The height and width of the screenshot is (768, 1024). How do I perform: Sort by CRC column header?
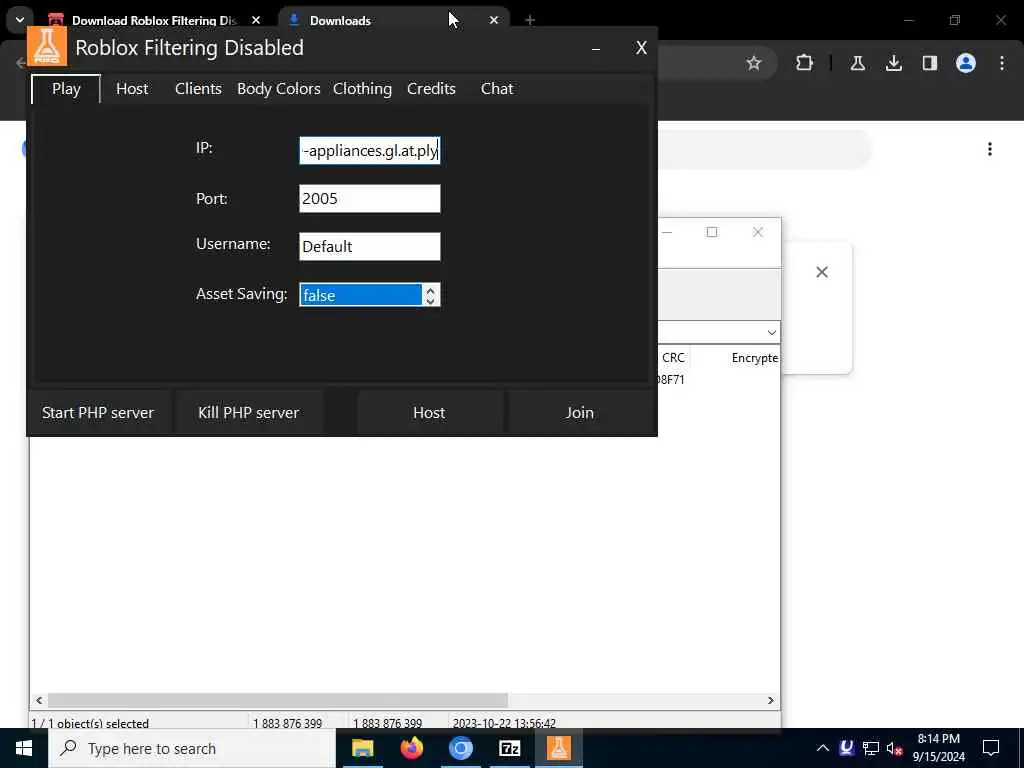[x=673, y=357]
